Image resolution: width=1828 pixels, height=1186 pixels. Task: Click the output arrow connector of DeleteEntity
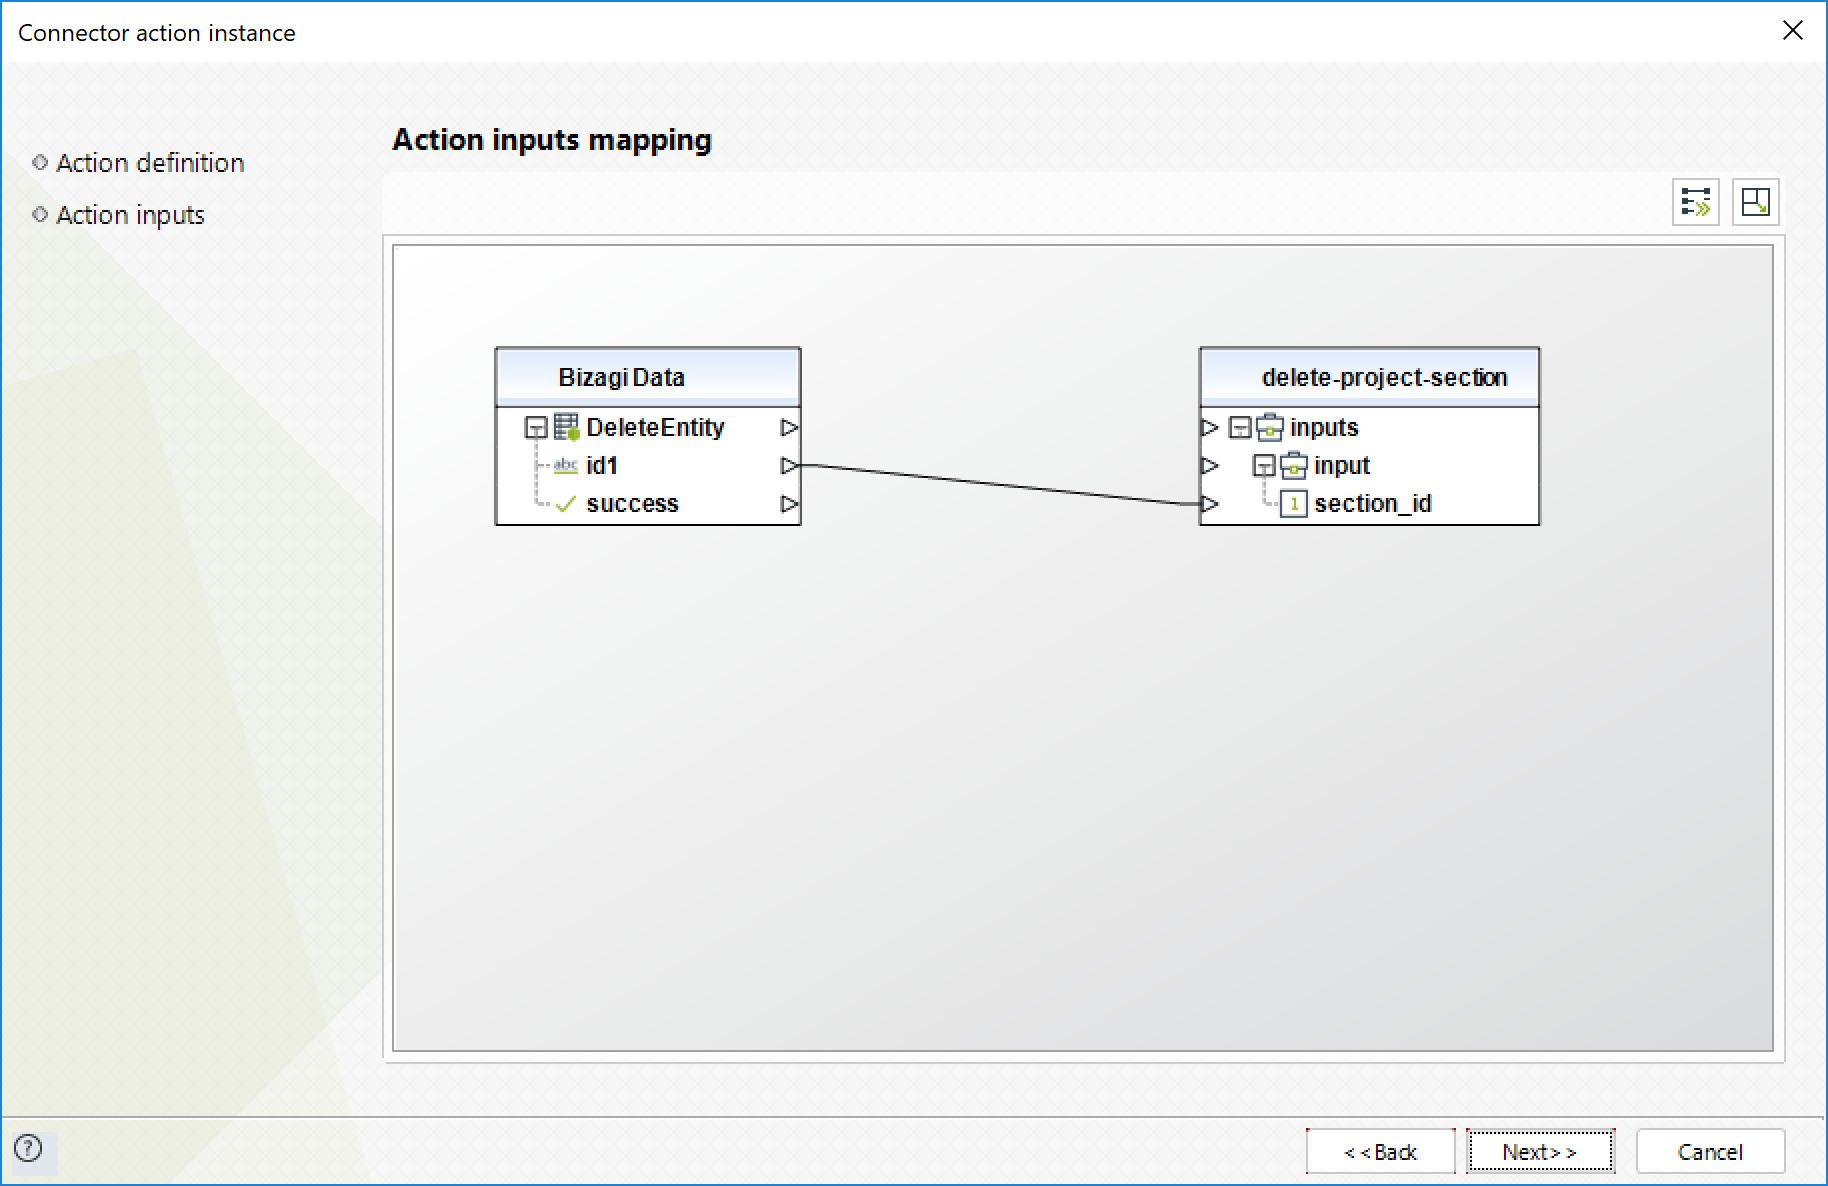pos(789,427)
